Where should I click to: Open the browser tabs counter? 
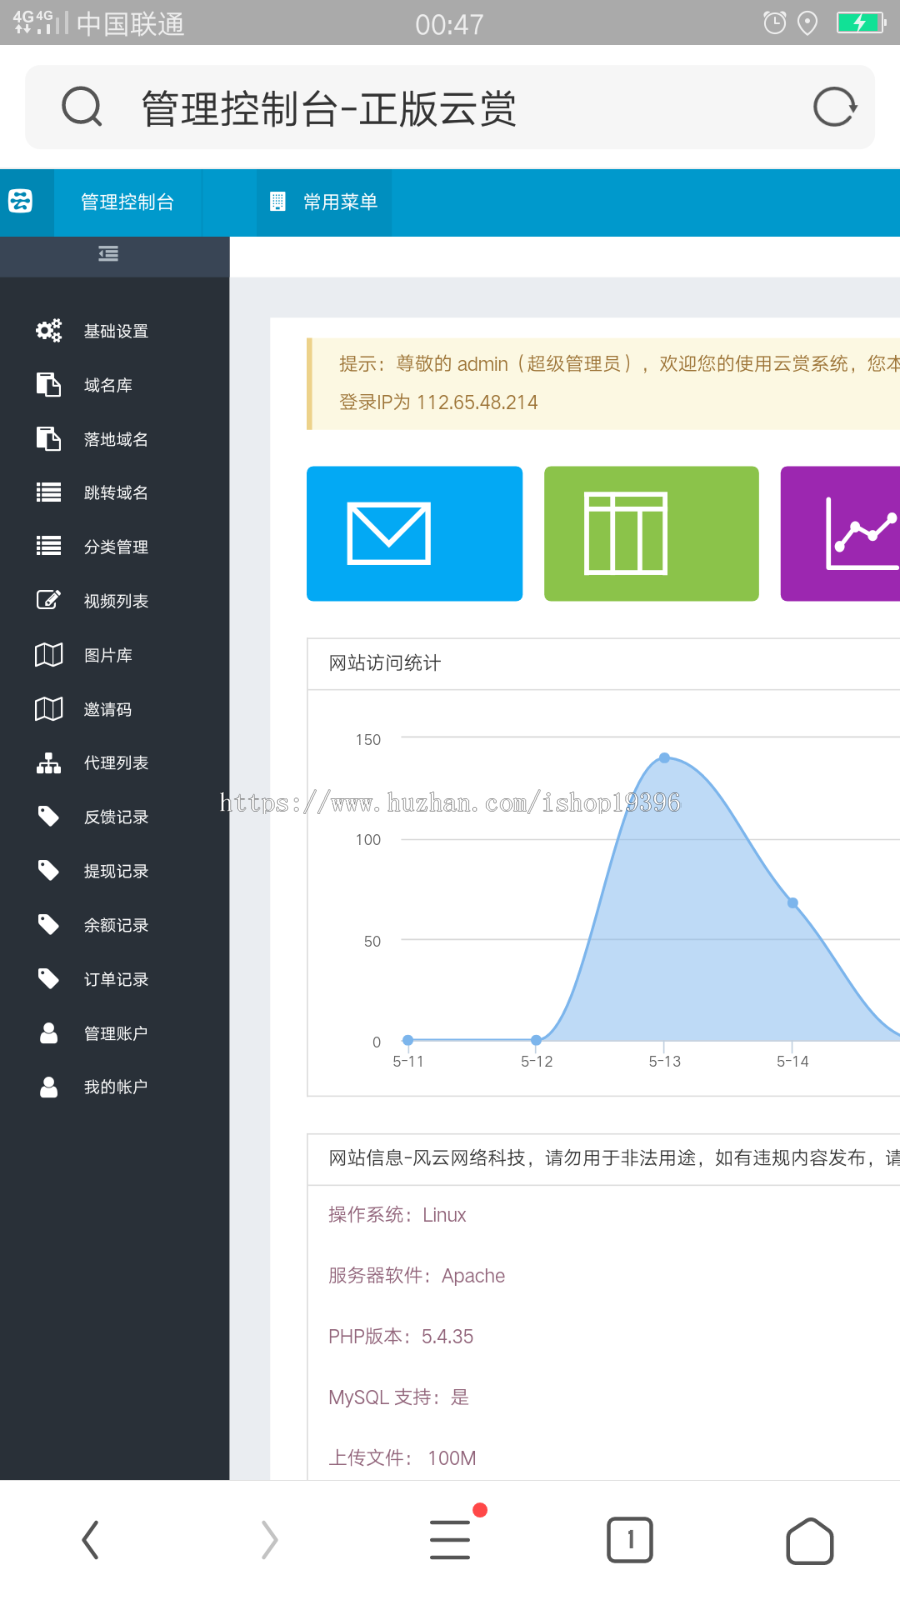click(x=630, y=1540)
